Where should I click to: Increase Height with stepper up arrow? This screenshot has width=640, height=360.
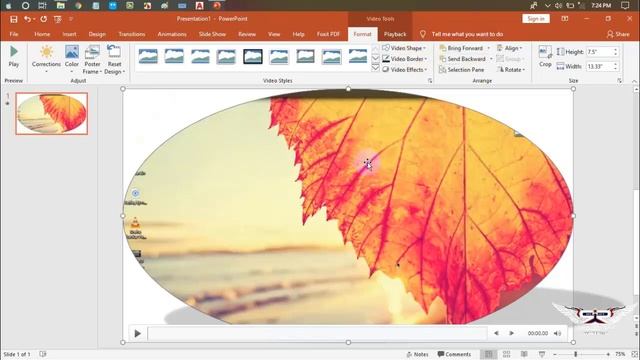tap(616, 49)
